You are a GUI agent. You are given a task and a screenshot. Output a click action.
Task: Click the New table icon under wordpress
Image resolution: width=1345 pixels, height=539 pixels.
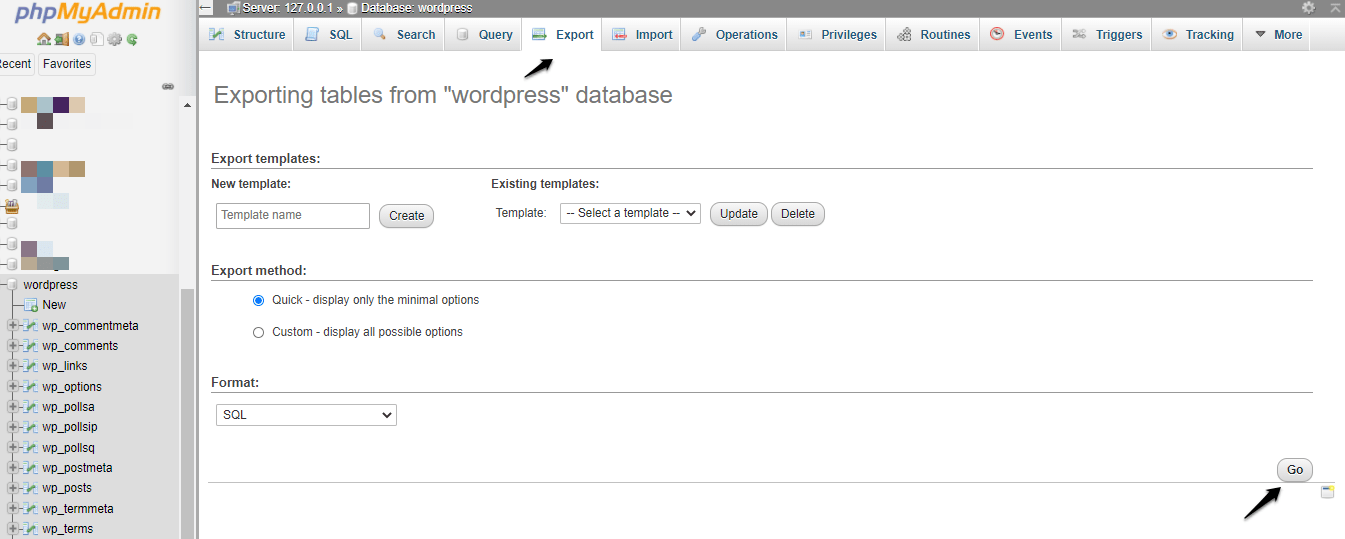[31, 305]
